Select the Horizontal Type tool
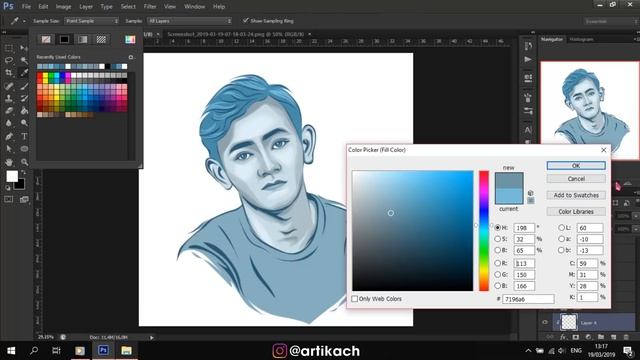Viewport: 640px width, 360px height. point(24,136)
